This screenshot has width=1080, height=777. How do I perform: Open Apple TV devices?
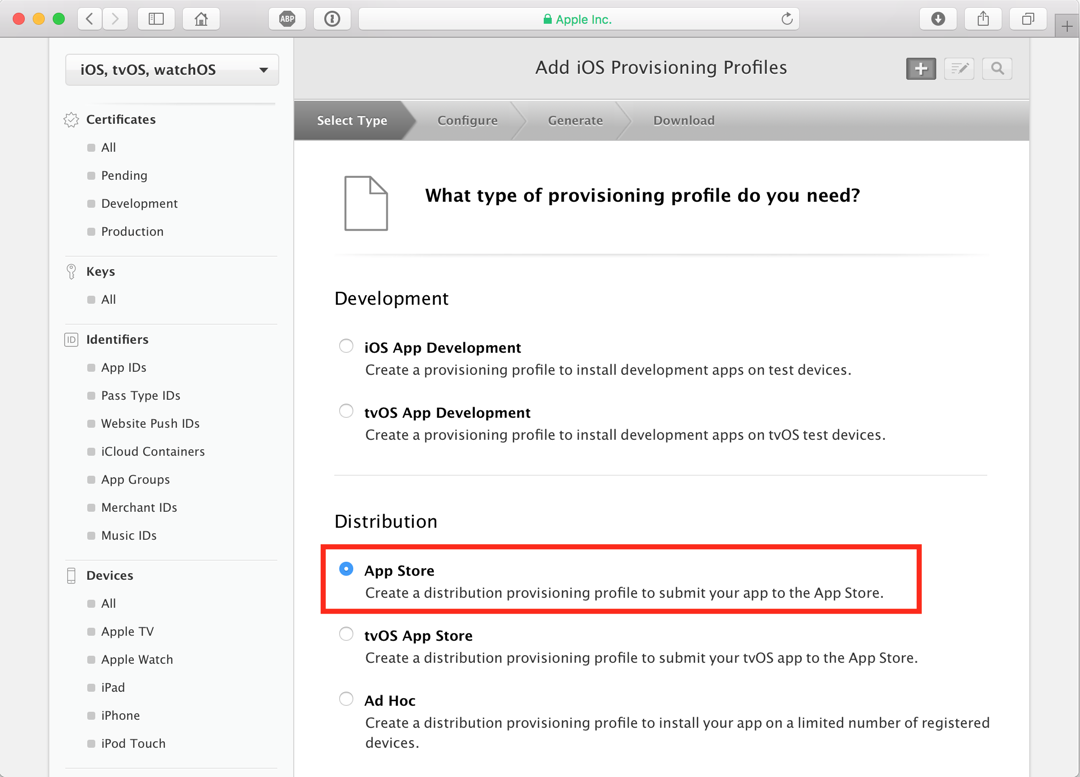click(127, 632)
